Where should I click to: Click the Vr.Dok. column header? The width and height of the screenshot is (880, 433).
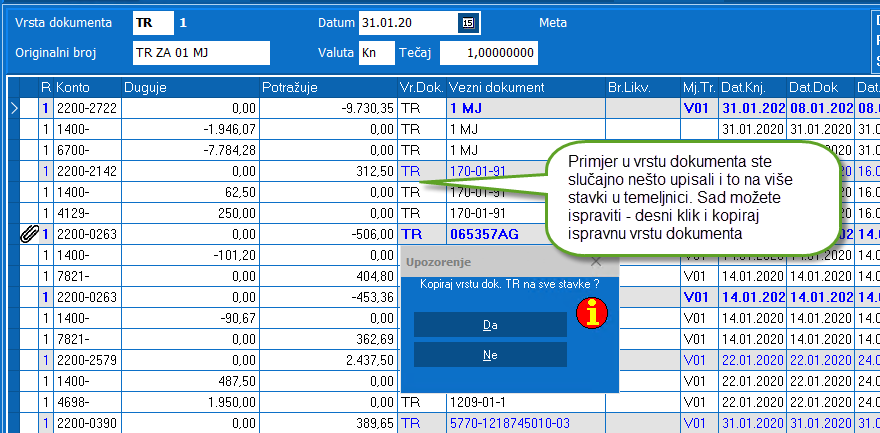(420, 88)
